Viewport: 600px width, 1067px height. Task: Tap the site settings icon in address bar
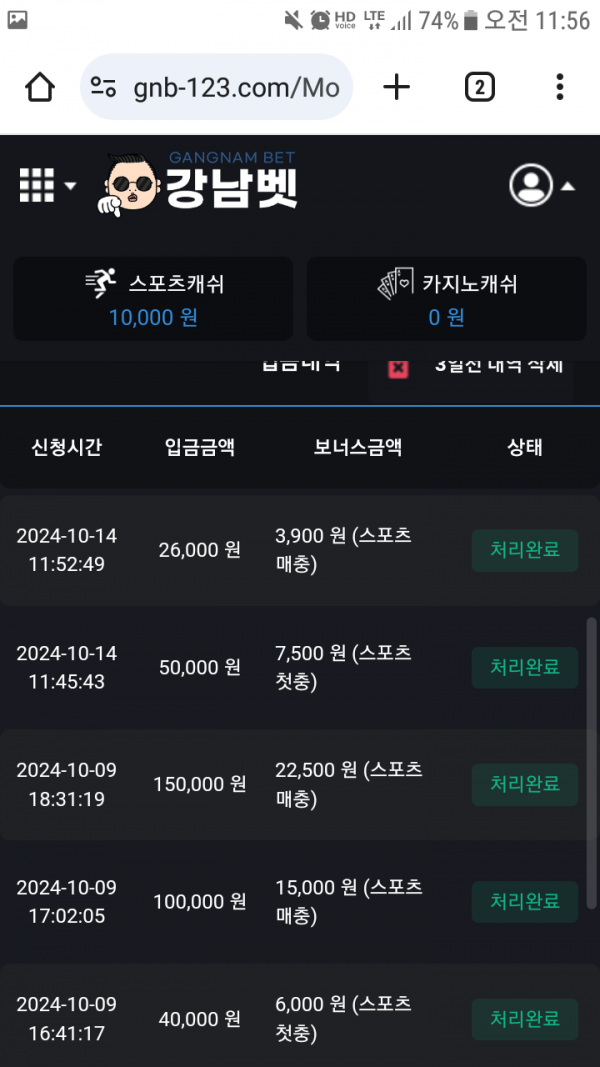click(x=103, y=88)
